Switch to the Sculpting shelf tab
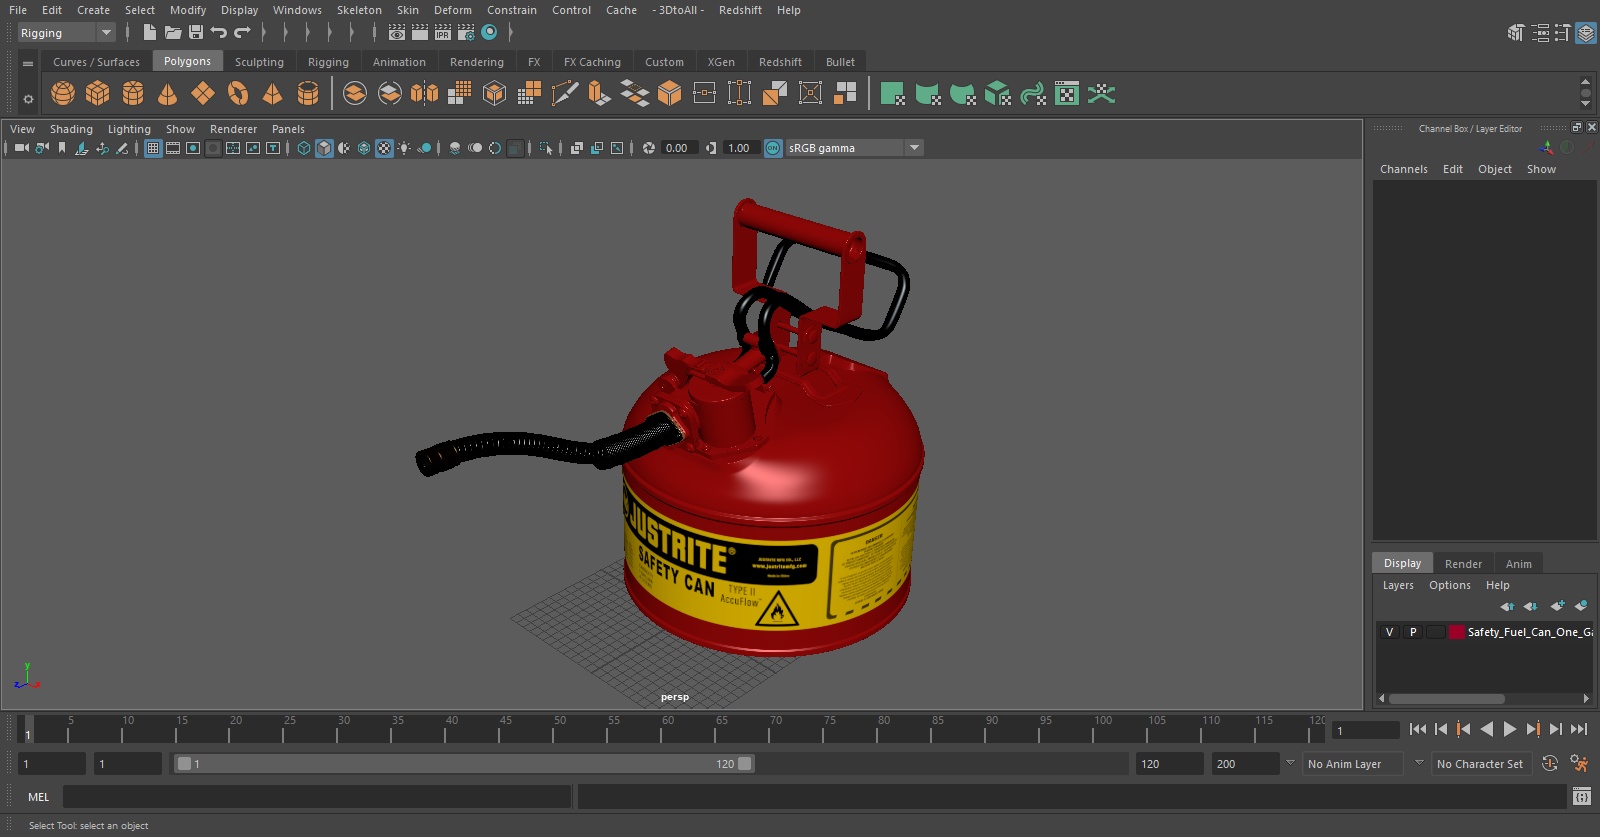Image resolution: width=1600 pixels, height=837 pixels. [x=259, y=62]
